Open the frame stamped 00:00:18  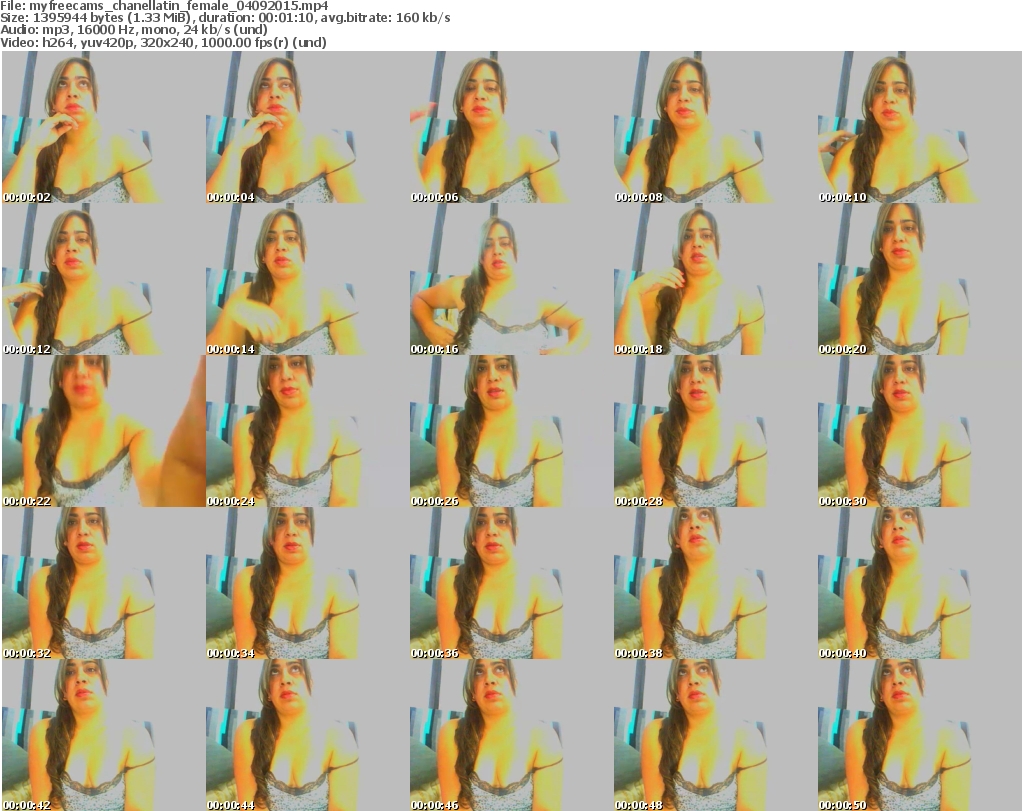[715, 279]
